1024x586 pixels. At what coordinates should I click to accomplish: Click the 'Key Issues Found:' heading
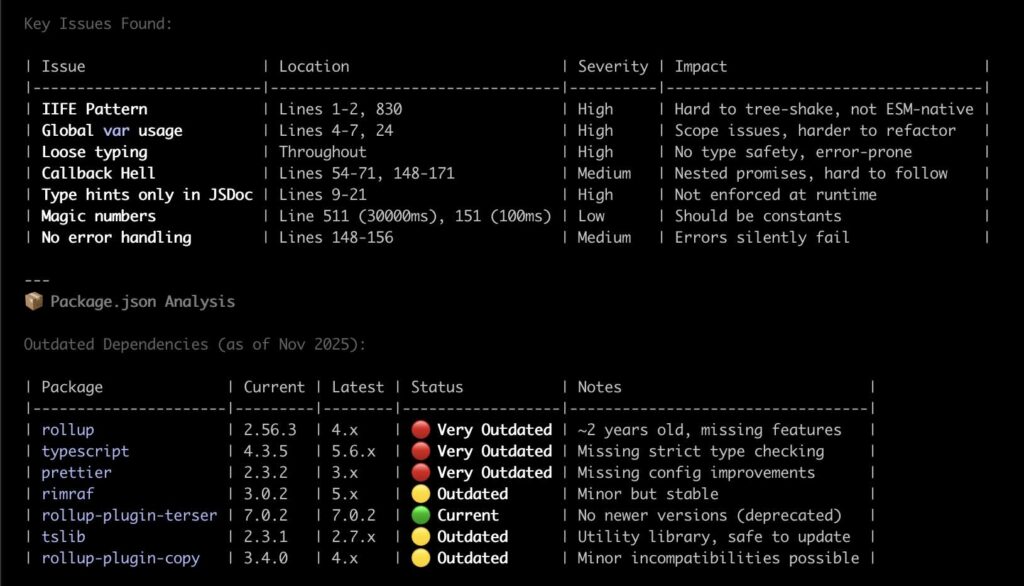pyautogui.click(x=98, y=23)
